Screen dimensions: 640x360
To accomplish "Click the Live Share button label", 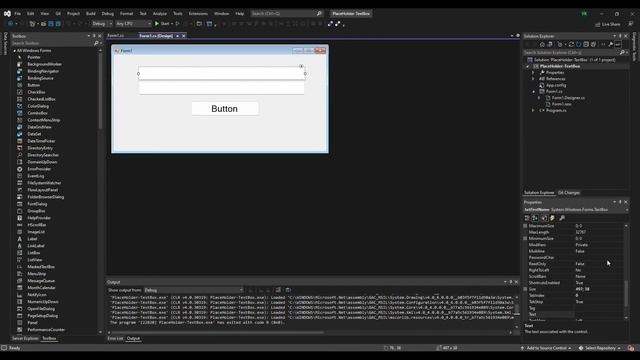I will pyautogui.click(x=611, y=24).
